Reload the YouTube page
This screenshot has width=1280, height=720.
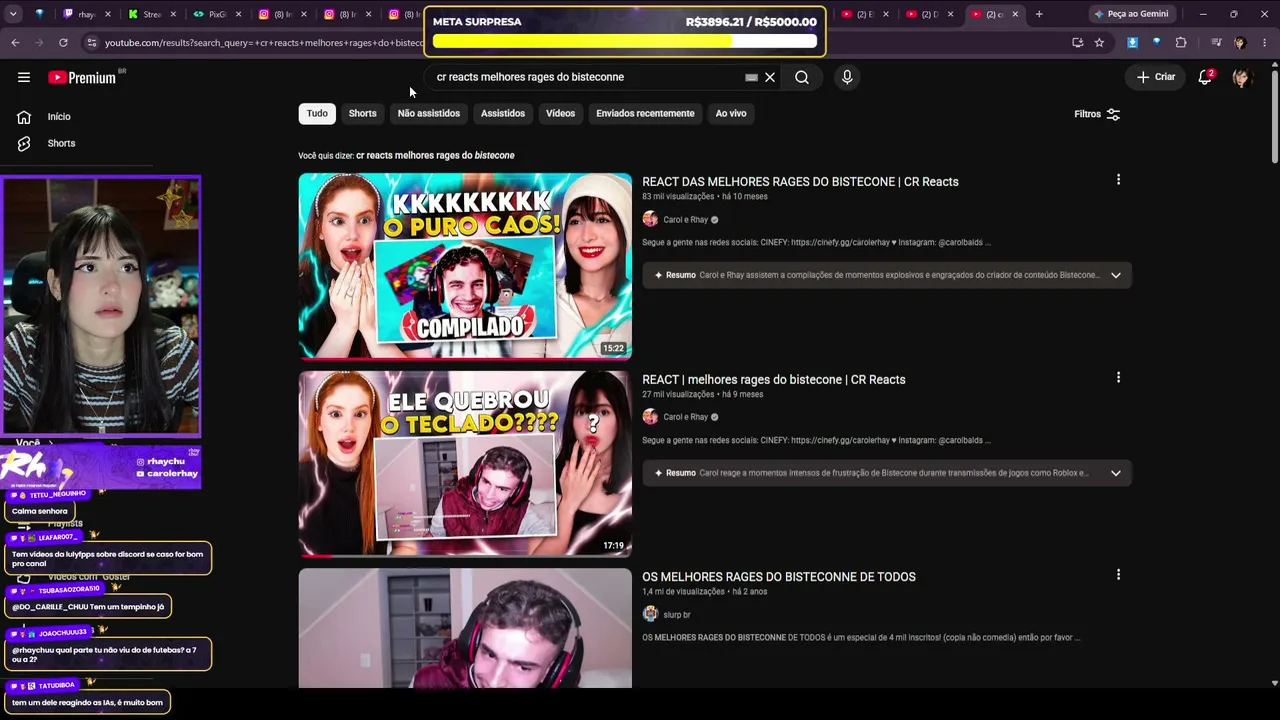point(63,43)
